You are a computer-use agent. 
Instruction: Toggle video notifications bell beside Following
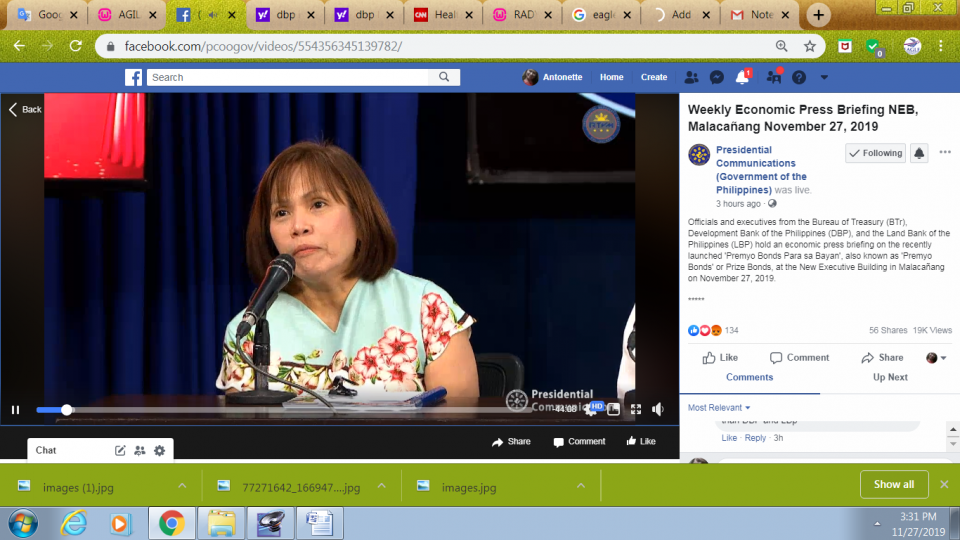pyautogui.click(x=918, y=153)
